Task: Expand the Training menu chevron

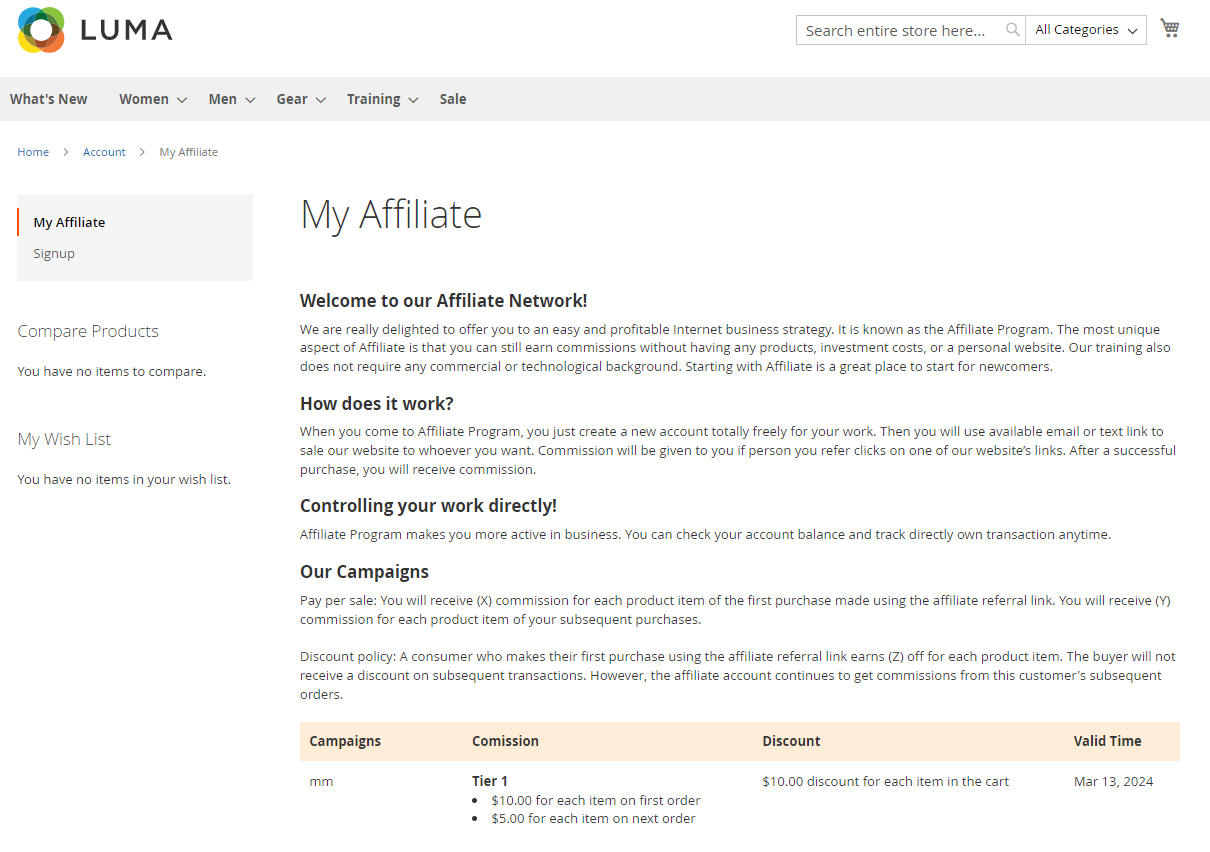Action: (x=414, y=100)
